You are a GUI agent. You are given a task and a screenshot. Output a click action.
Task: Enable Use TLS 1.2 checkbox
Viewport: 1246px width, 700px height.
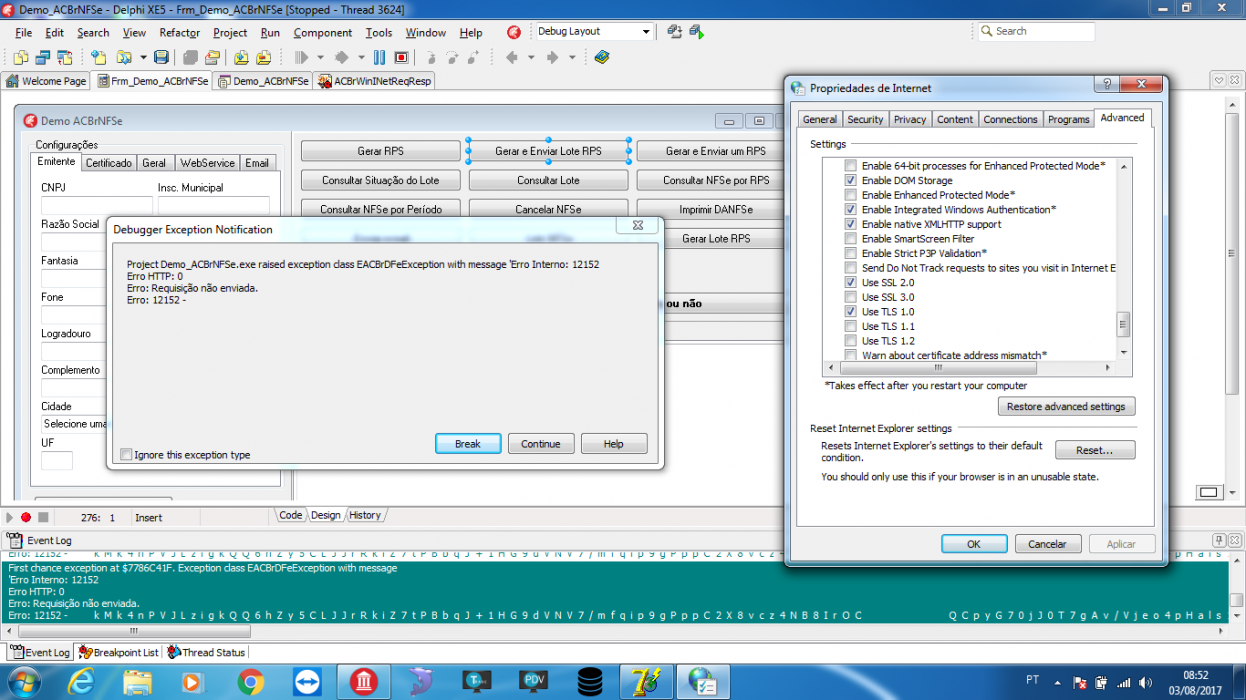pos(851,341)
